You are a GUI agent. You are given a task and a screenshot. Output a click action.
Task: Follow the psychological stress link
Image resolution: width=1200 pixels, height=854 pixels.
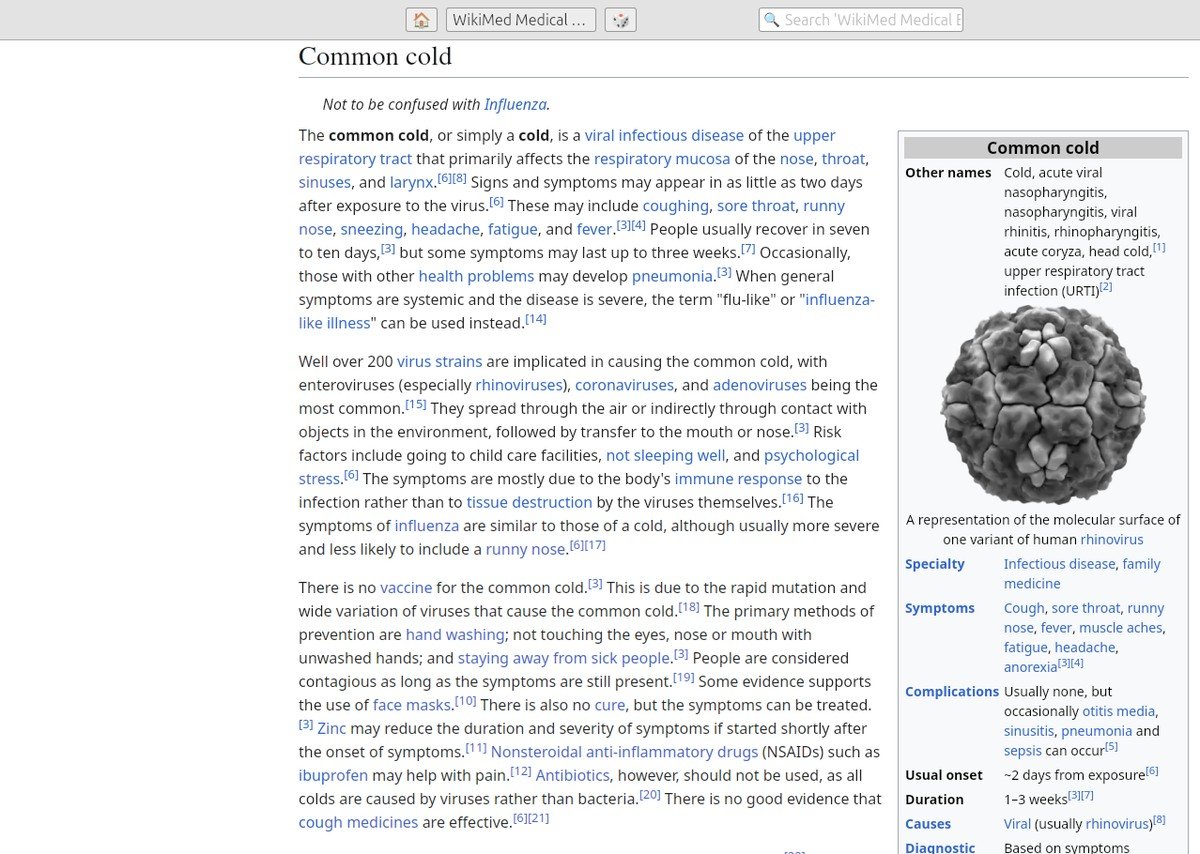click(579, 467)
